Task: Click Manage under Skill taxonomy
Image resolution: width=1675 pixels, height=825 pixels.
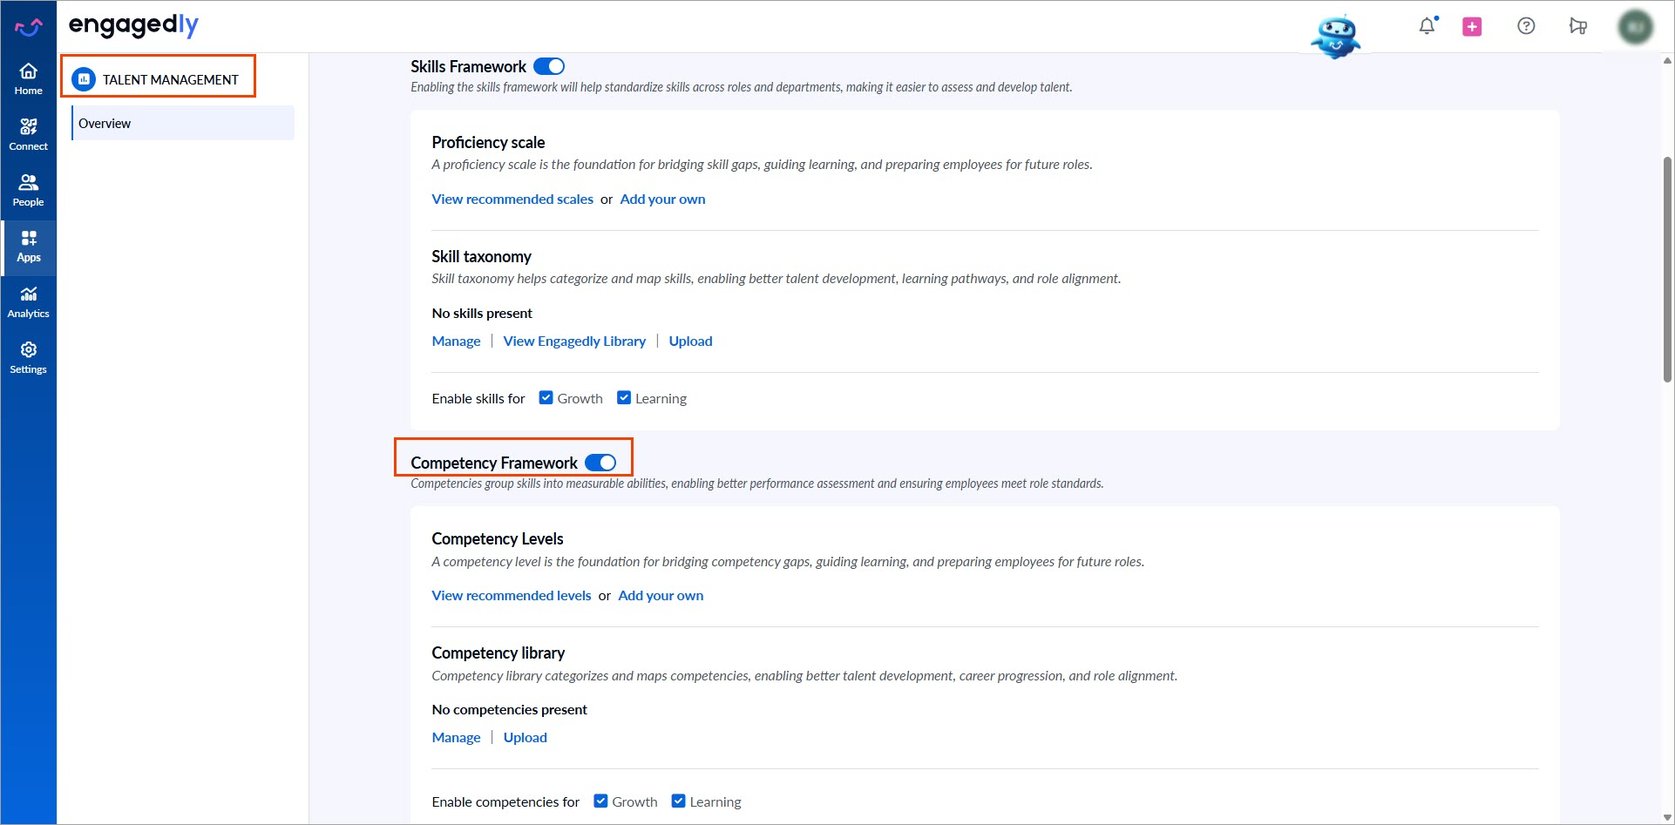Action: [456, 341]
